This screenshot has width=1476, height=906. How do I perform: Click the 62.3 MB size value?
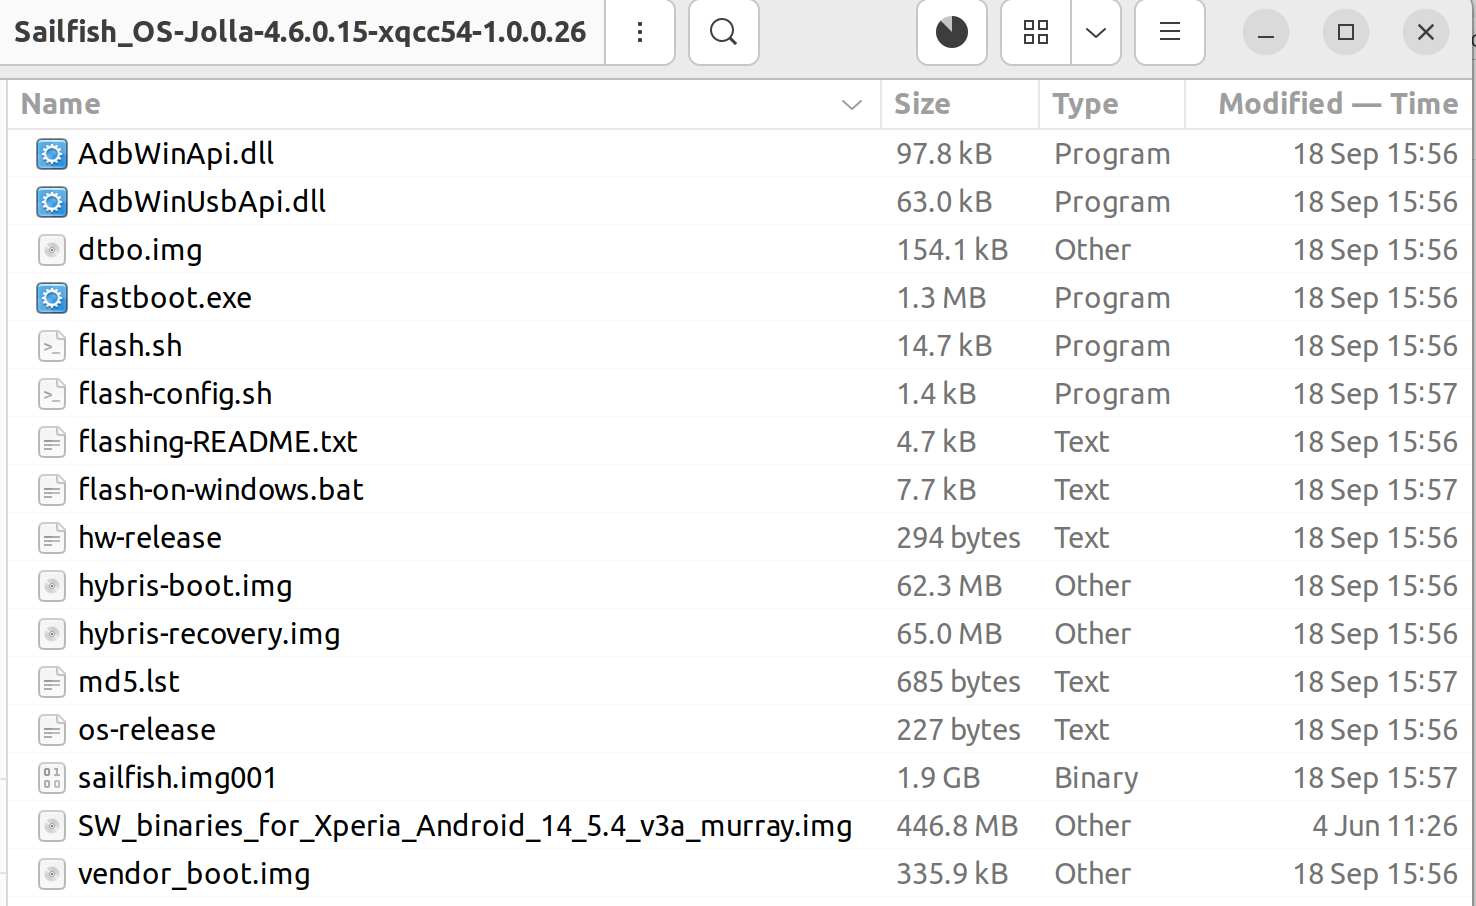[x=949, y=586]
